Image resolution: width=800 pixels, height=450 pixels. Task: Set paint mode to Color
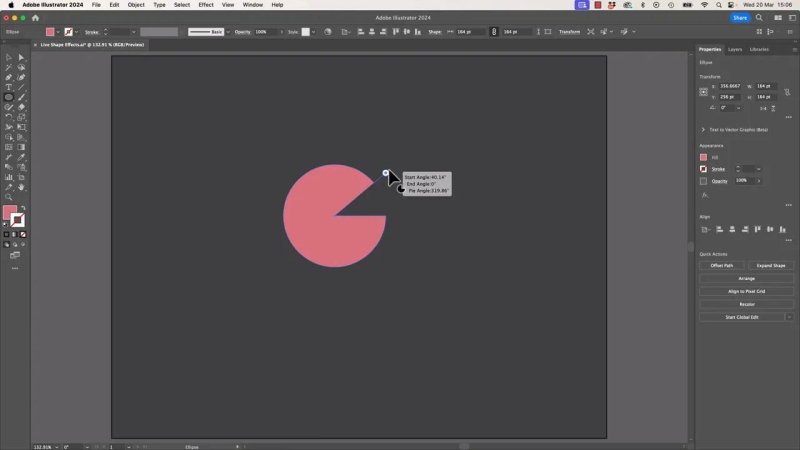click(x=7, y=235)
